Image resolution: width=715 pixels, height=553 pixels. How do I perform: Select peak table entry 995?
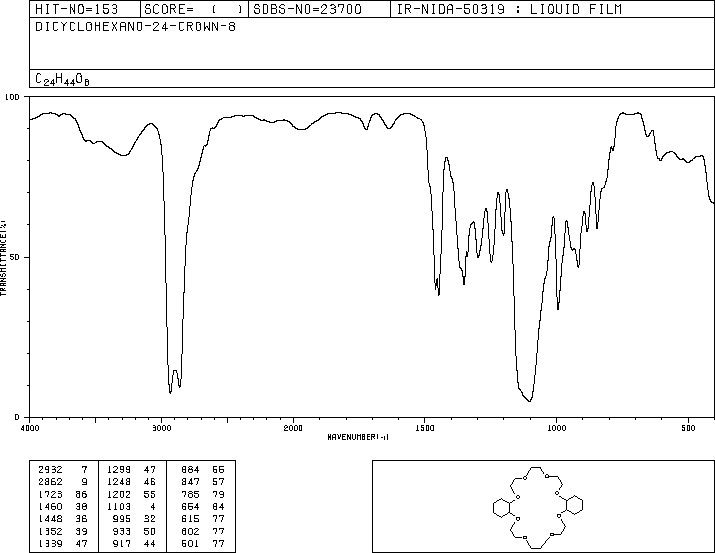[122, 519]
